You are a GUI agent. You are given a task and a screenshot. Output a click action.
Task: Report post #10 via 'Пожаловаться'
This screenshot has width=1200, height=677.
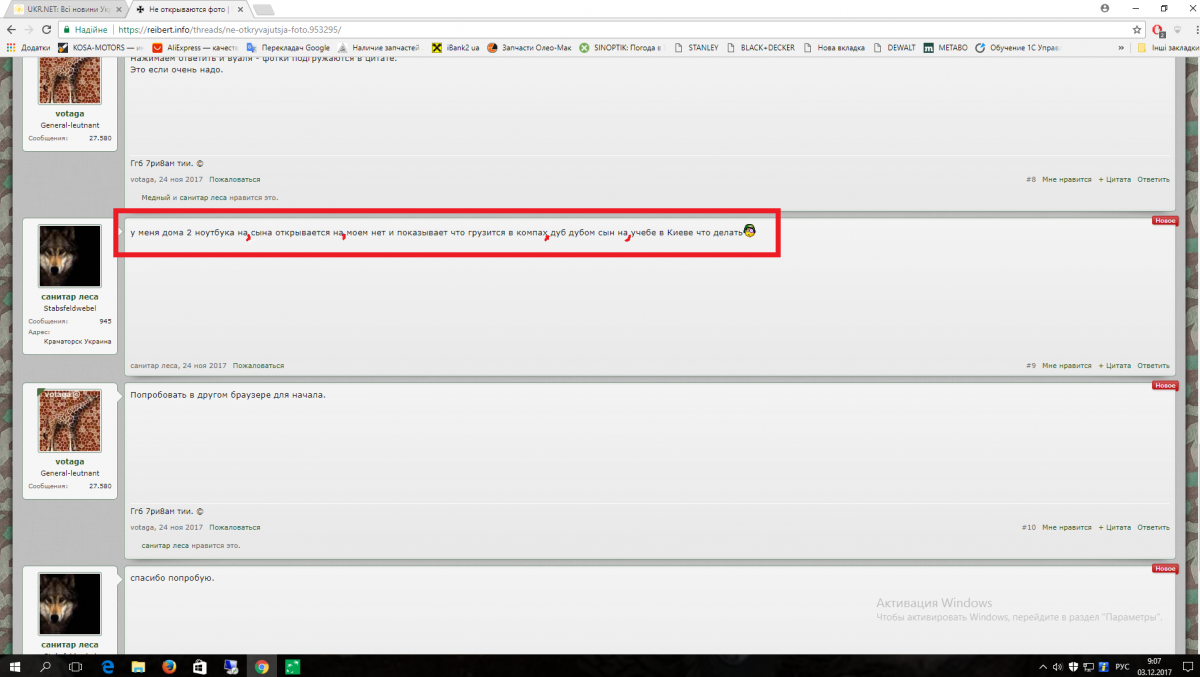pyautogui.click(x=234, y=527)
